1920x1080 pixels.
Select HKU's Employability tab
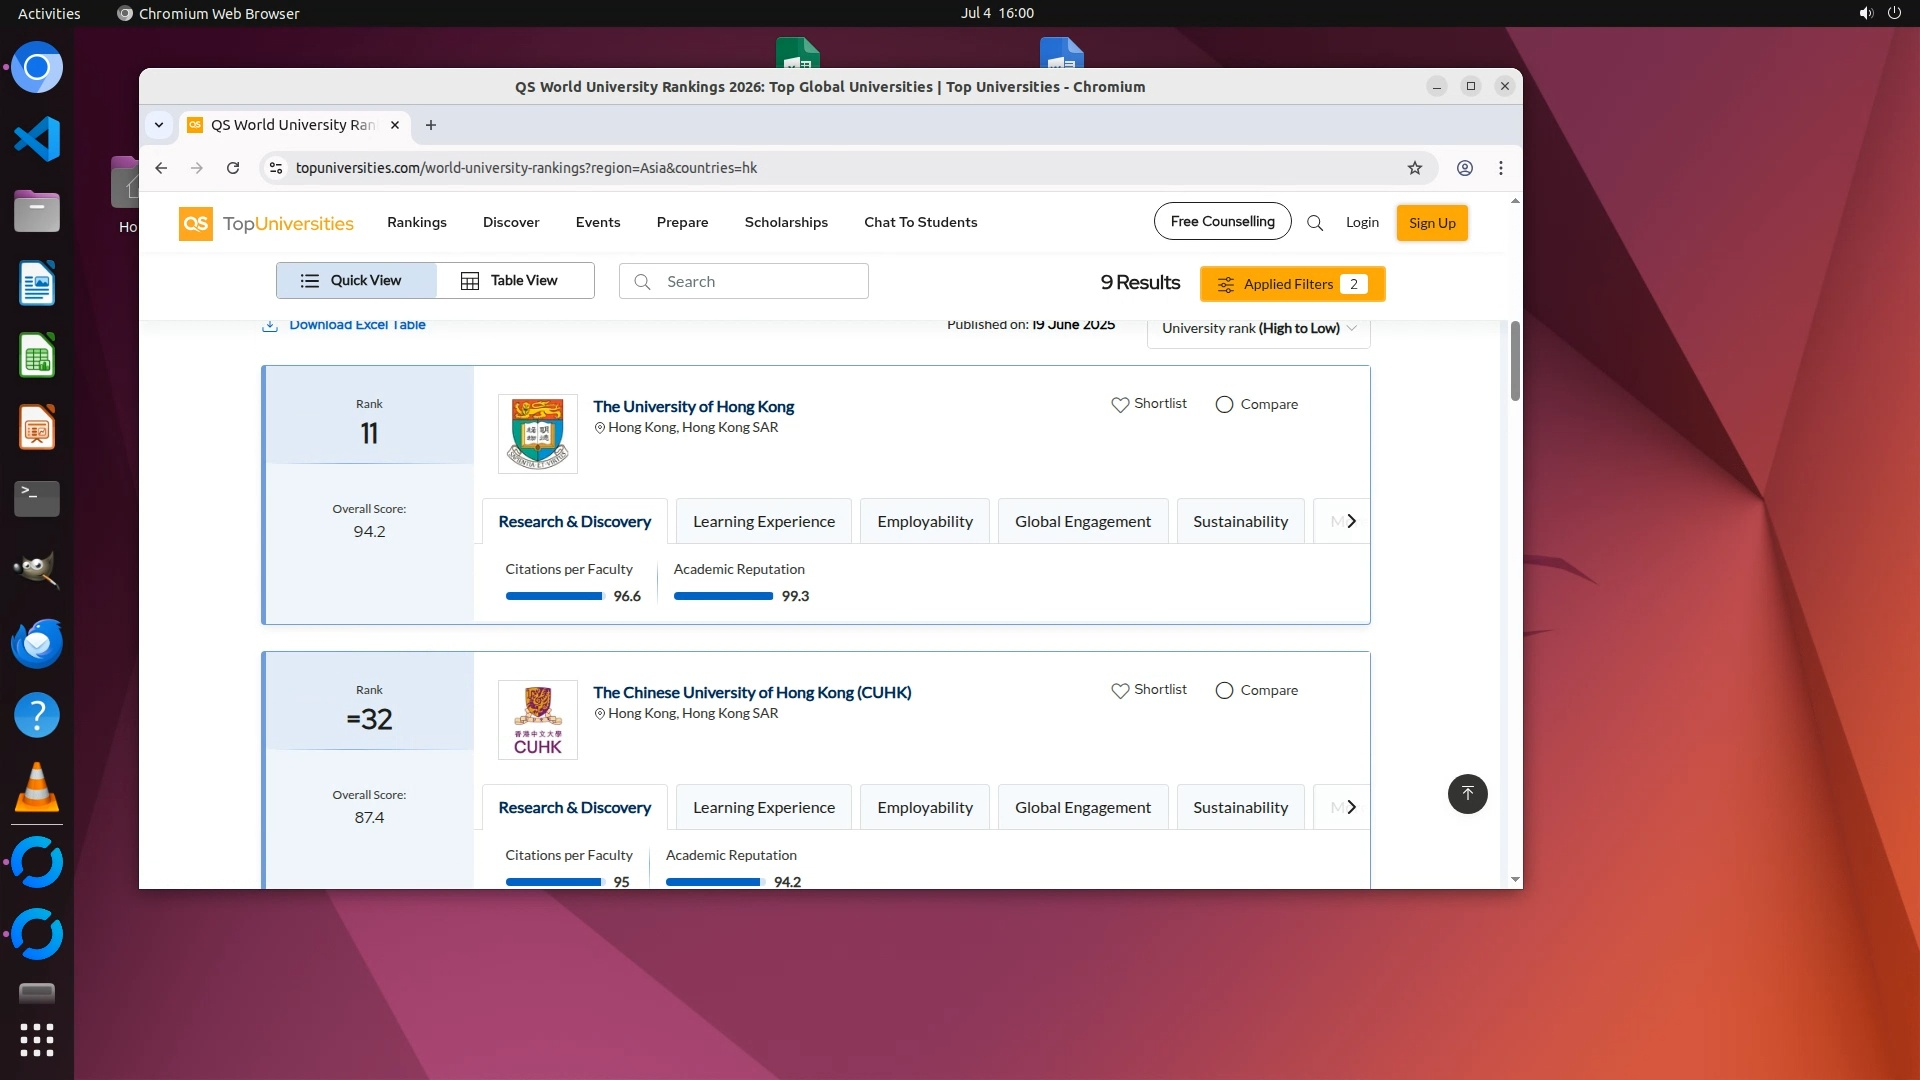coord(924,521)
